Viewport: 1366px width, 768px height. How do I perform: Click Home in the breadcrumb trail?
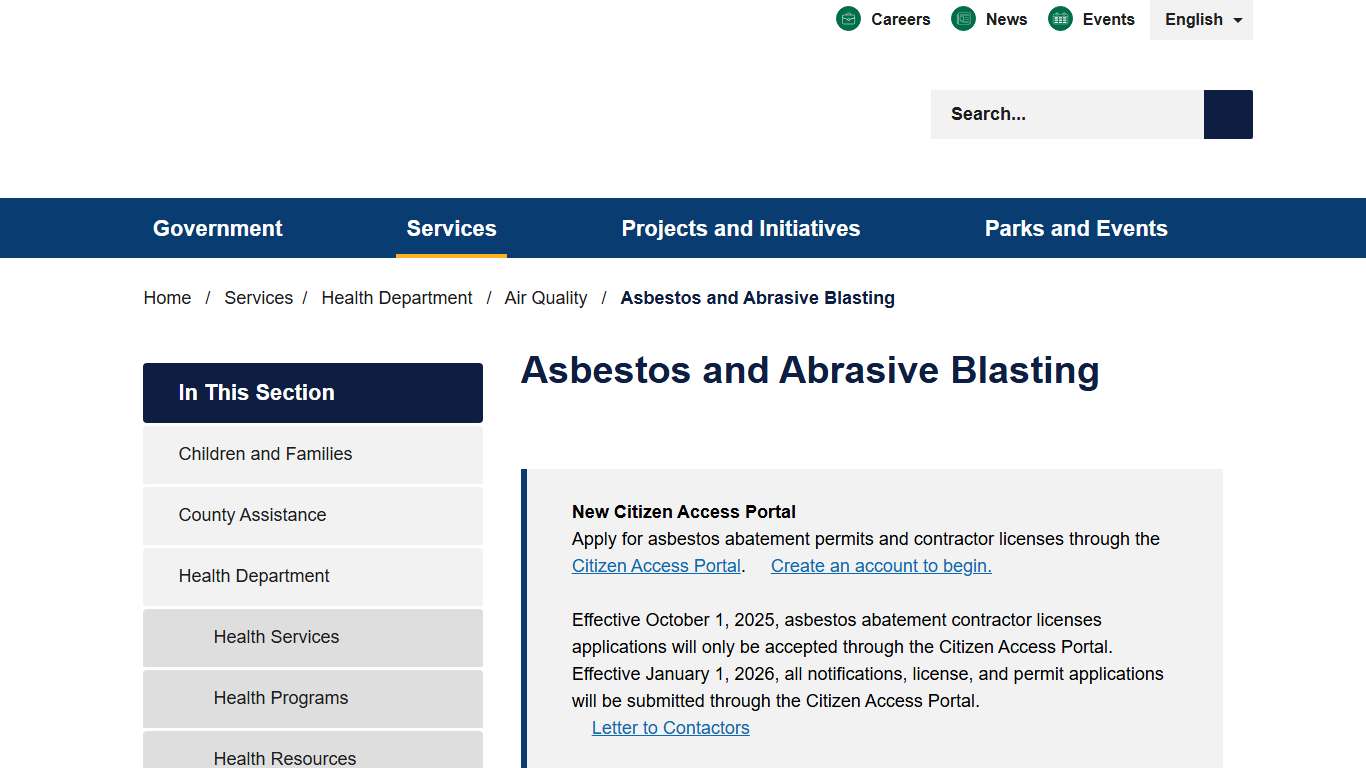click(167, 297)
